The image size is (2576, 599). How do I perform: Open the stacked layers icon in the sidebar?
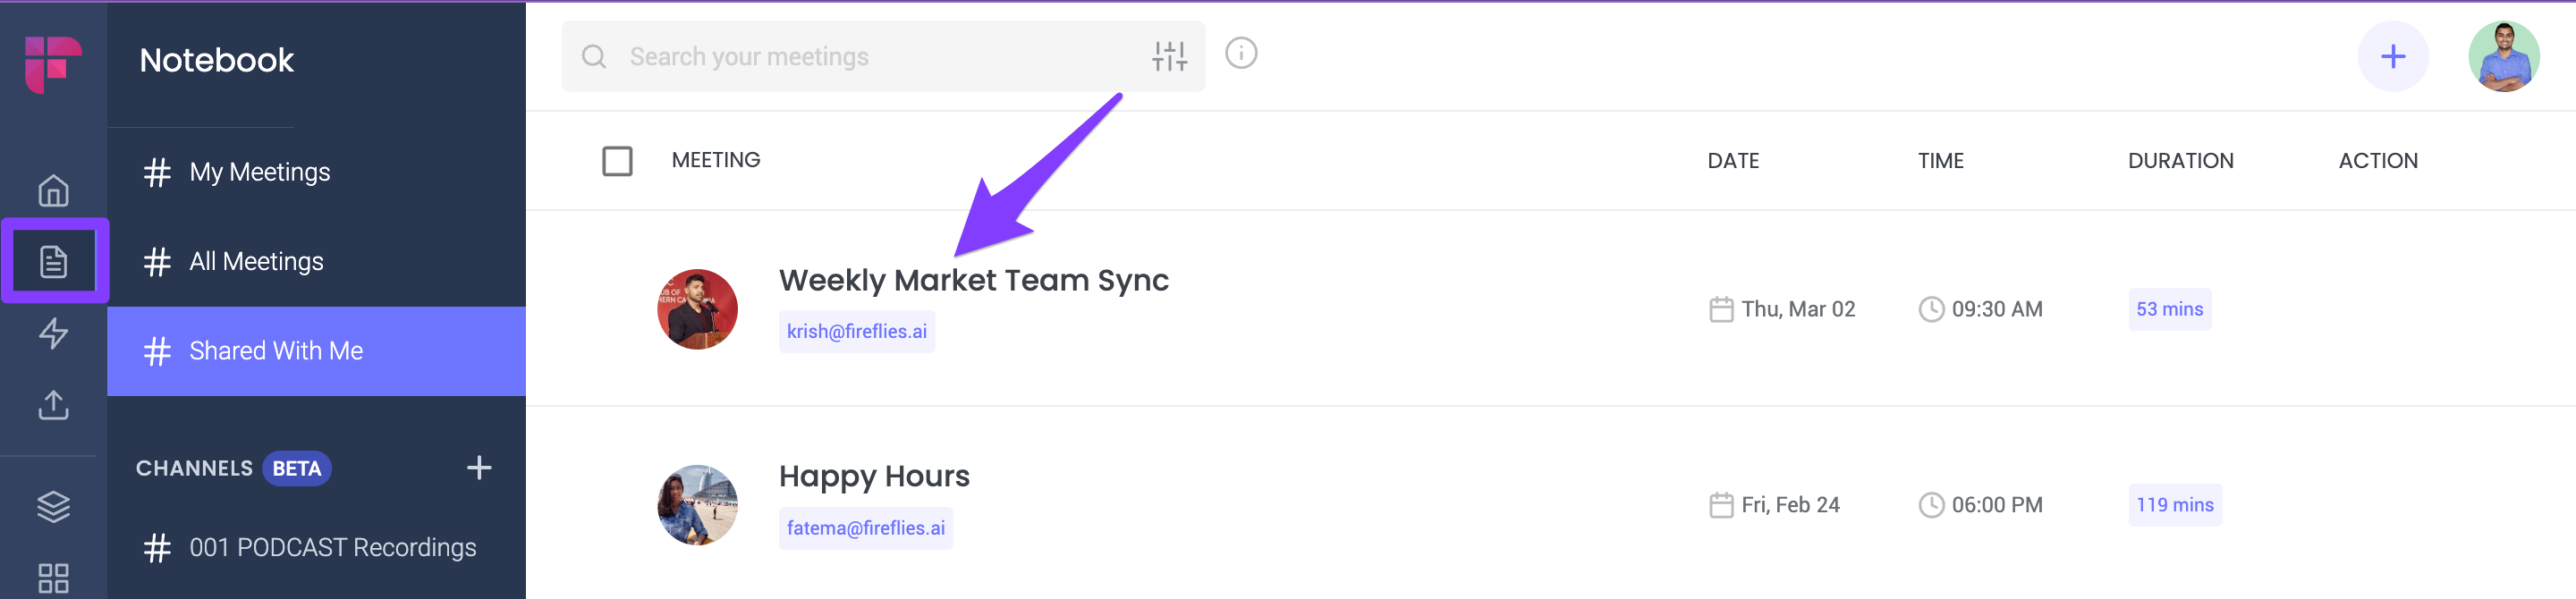53,507
